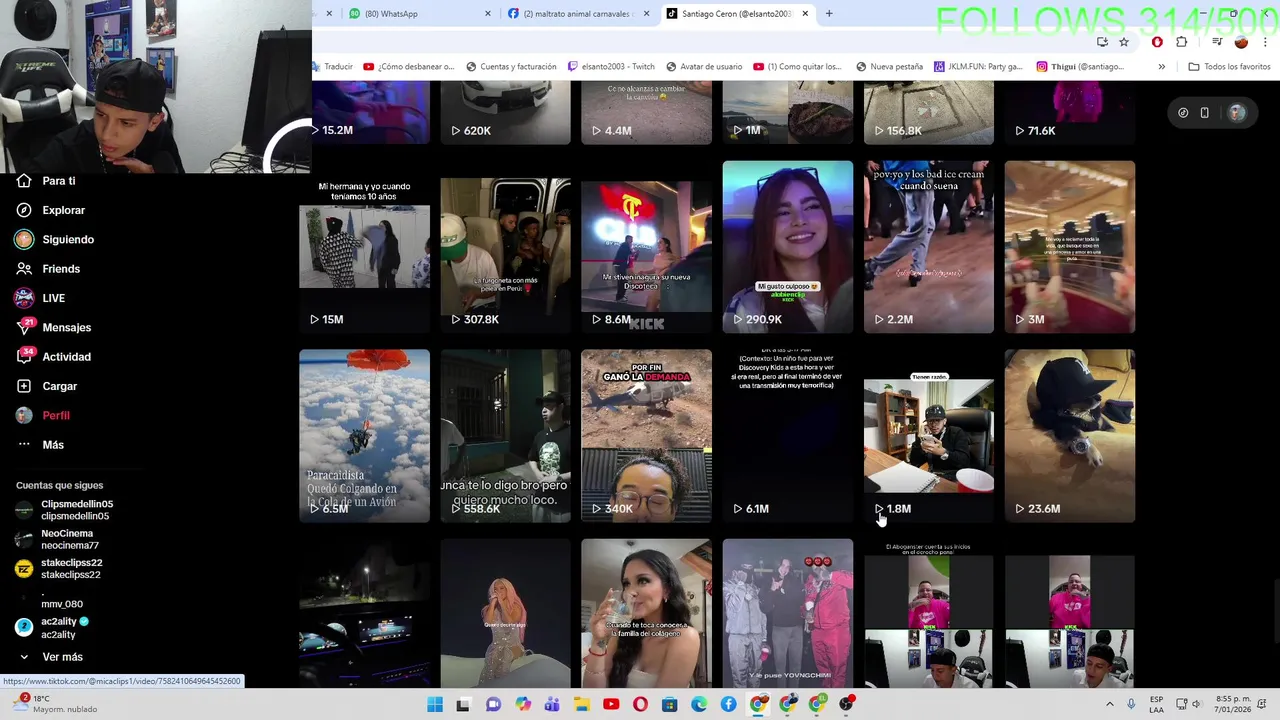Viewport: 1280px width, 720px height.
Task: Open the Paracaidista video with 6.5M views
Action: pos(364,436)
